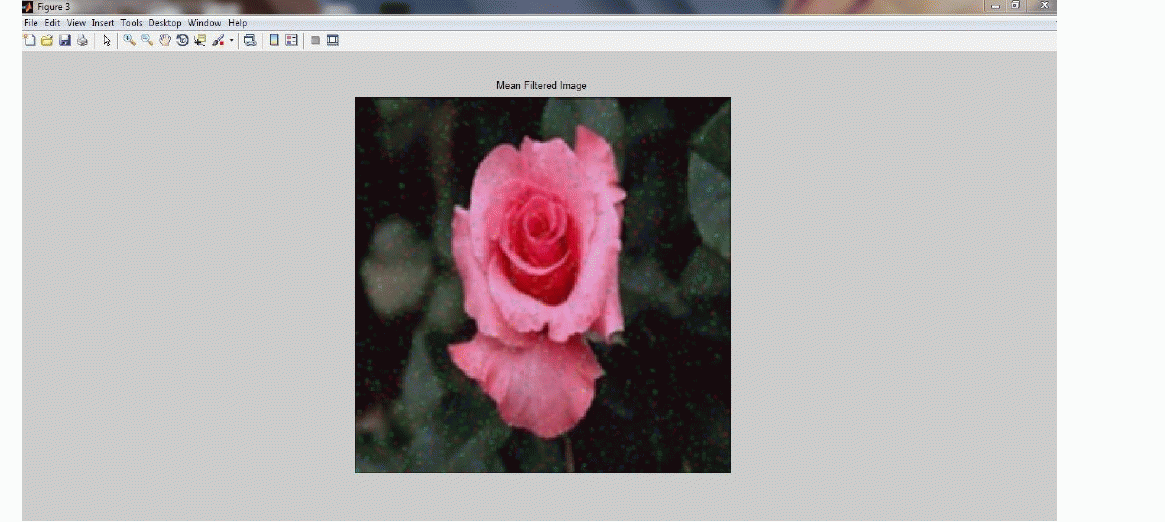Select the Edit Plot arrow tool
The height and width of the screenshot is (522, 1165).
point(107,41)
